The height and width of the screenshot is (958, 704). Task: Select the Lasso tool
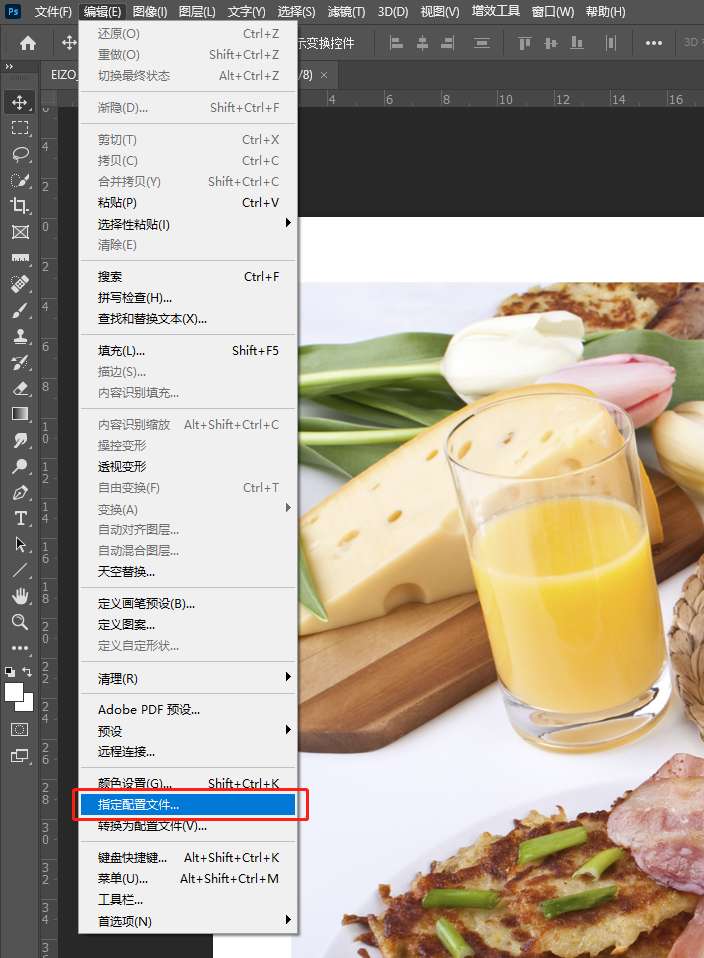pyautogui.click(x=20, y=154)
